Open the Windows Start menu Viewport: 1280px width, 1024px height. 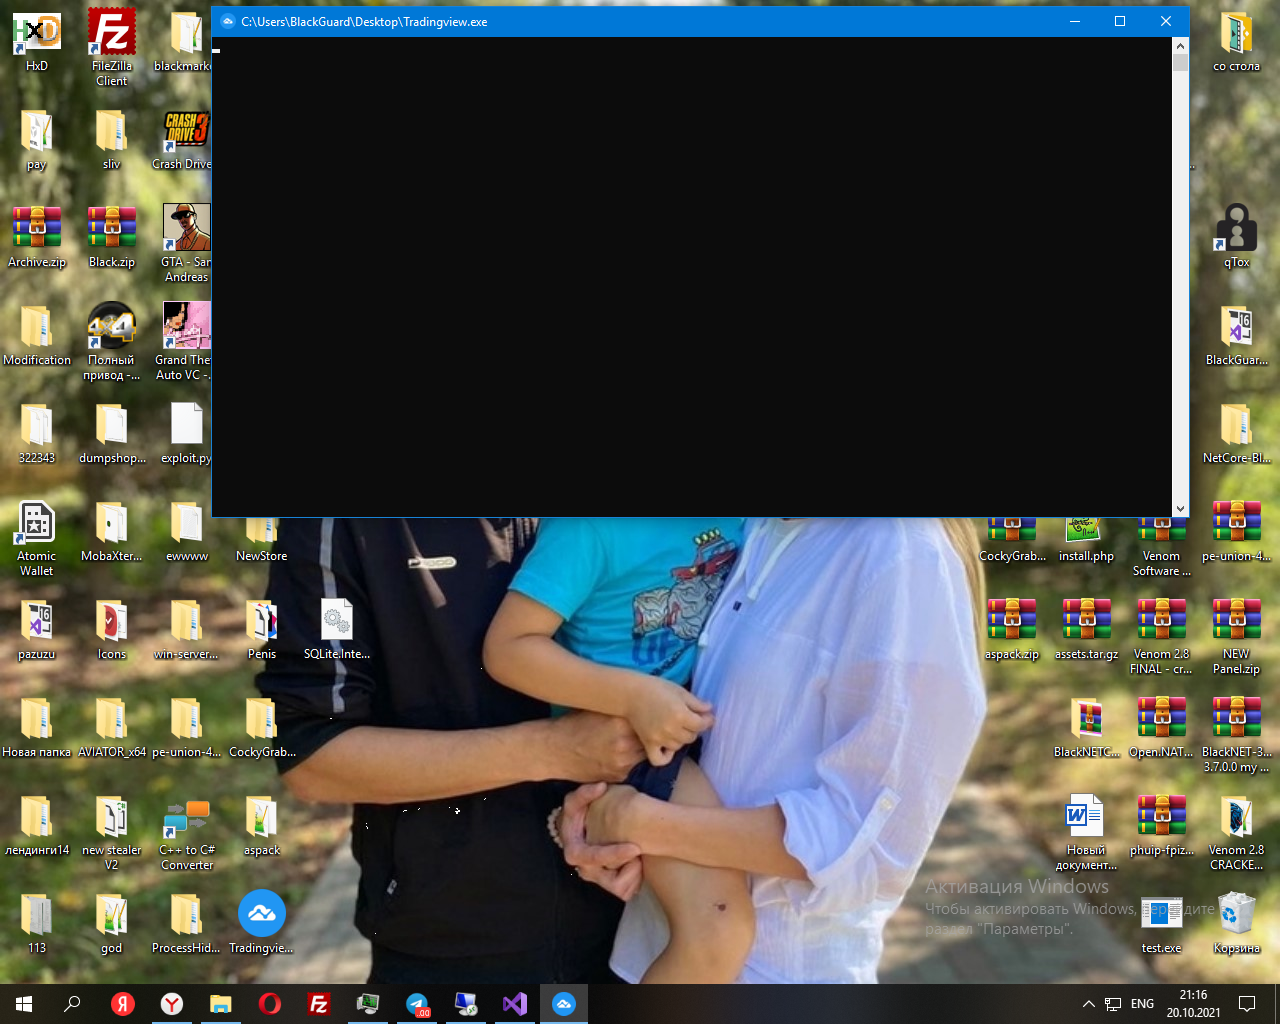tap(24, 1004)
